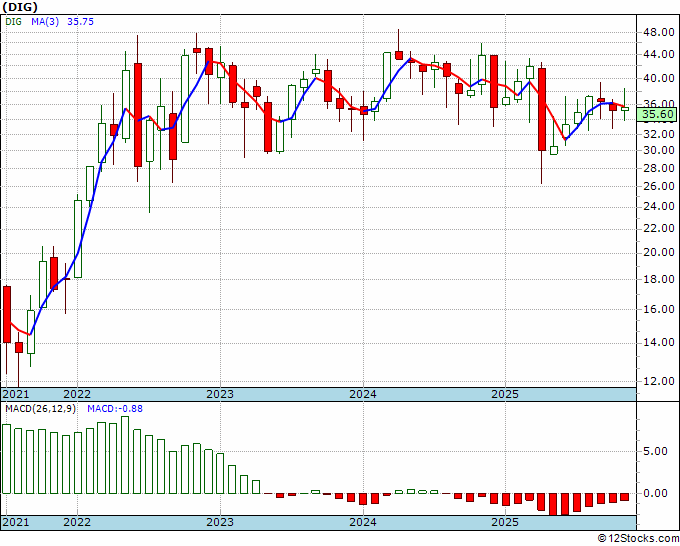Click 2021 on the MACD panel time axis
The height and width of the screenshot is (546, 680).
click(16, 522)
